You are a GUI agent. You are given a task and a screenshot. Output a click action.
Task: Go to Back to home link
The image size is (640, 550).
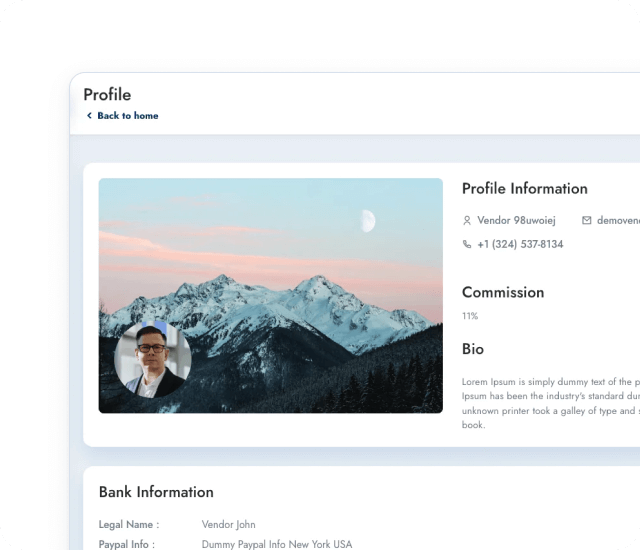[128, 116]
